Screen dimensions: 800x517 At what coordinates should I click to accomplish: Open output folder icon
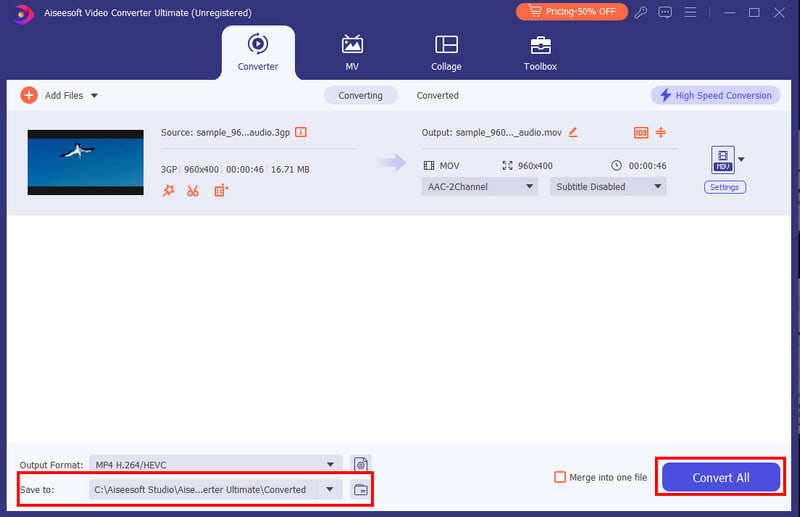[x=361, y=489]
